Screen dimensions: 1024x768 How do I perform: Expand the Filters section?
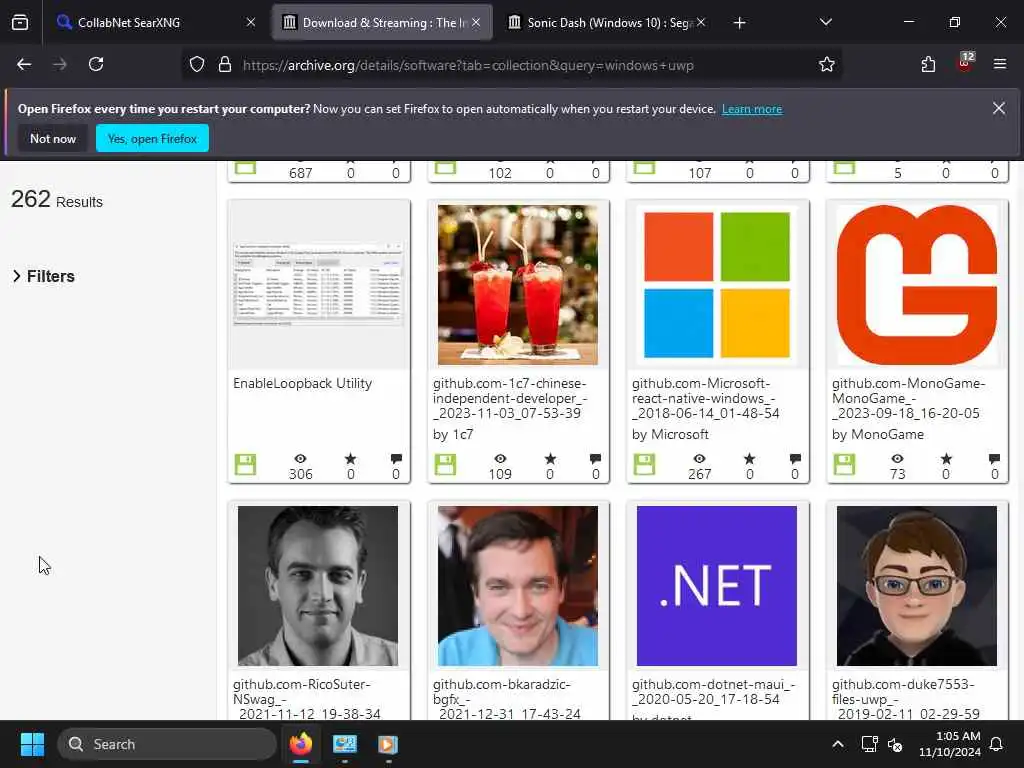44,276
